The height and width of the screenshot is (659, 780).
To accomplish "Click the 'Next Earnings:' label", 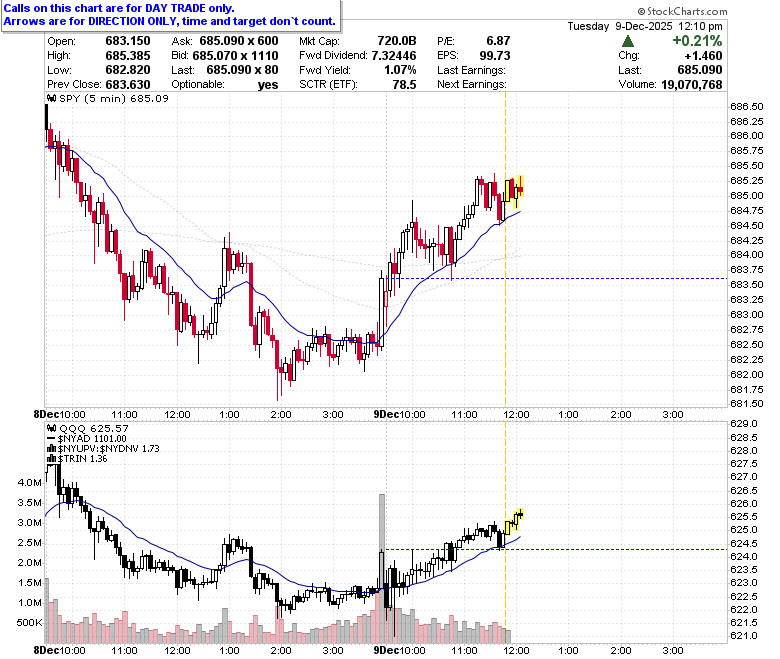I will [x=472, y=85].
